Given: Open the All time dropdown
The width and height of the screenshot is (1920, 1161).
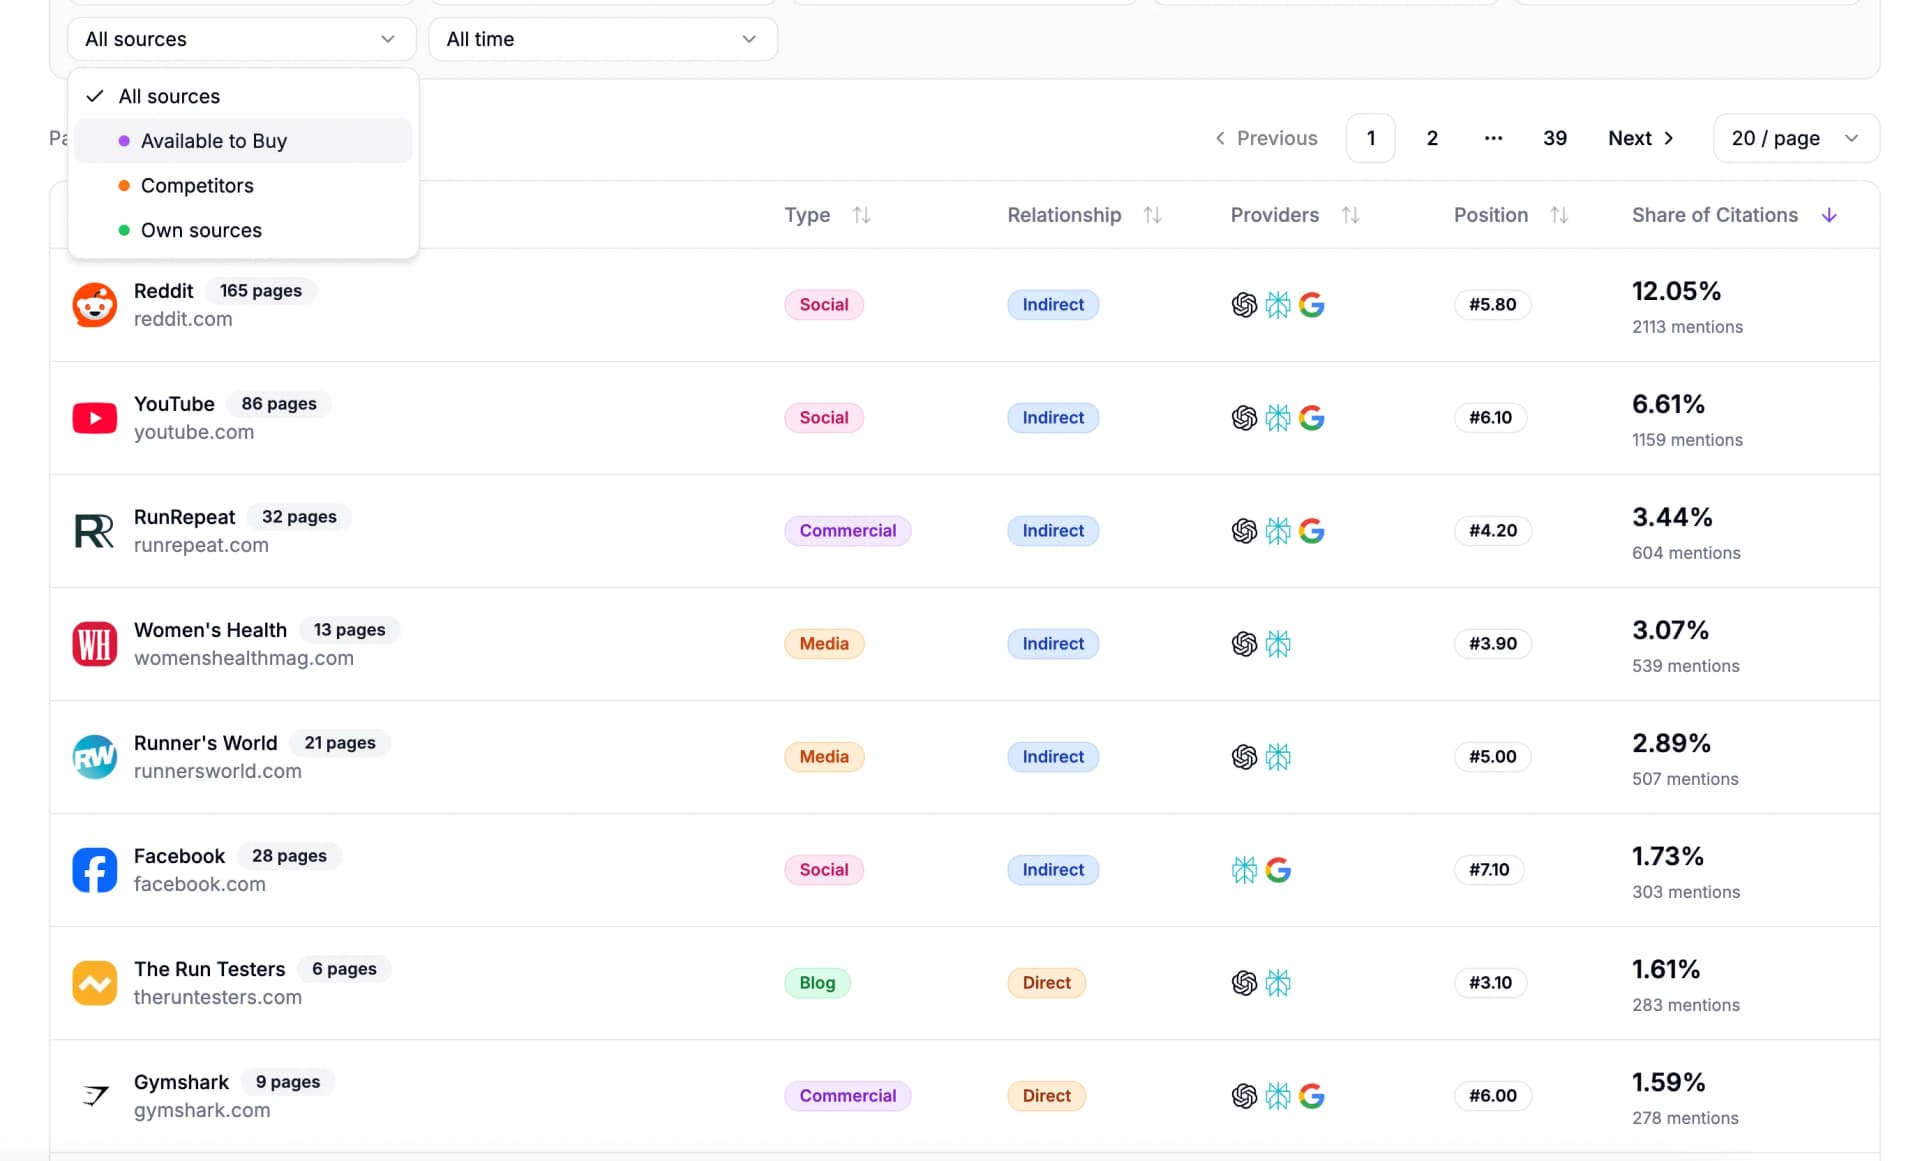Looking at the screenshot, I should coord(602,39).
